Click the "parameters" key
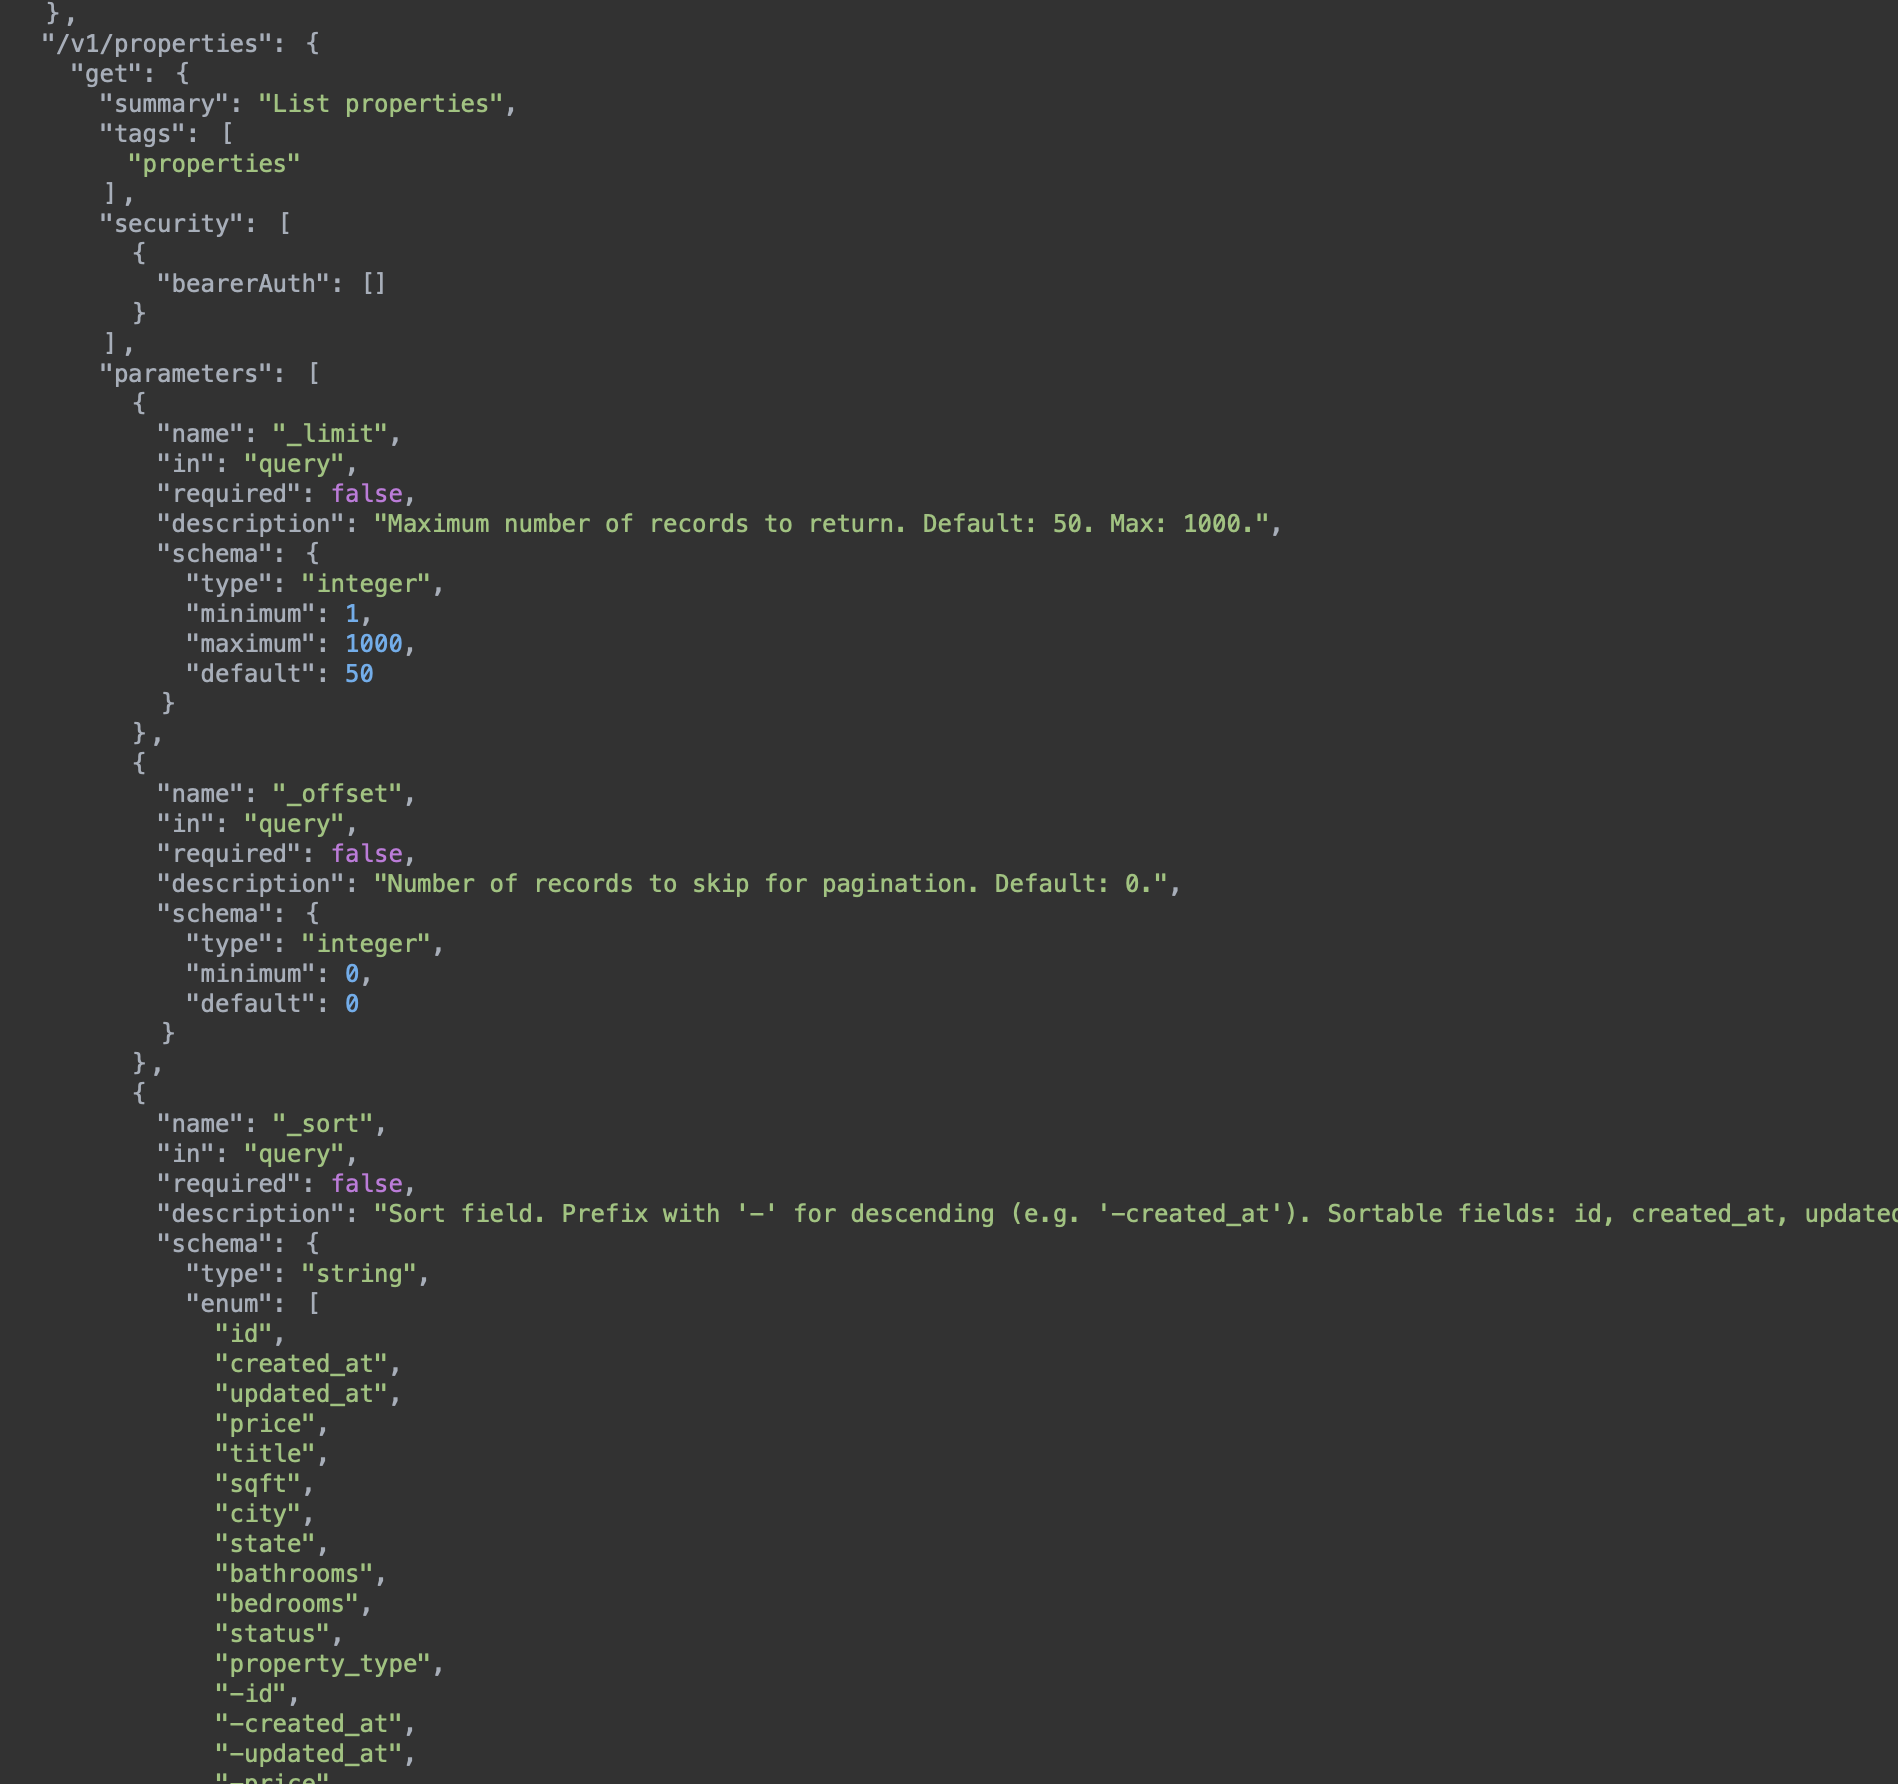1898x1784 pixels. [x=185, y=374]
